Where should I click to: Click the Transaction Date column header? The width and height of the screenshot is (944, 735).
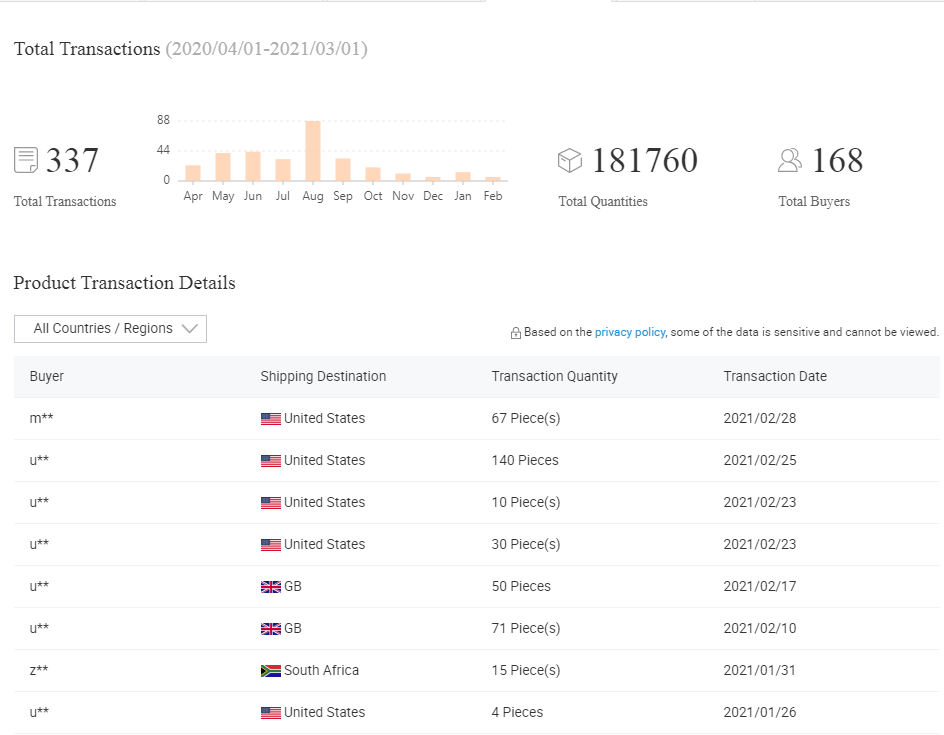coord(775,377)
